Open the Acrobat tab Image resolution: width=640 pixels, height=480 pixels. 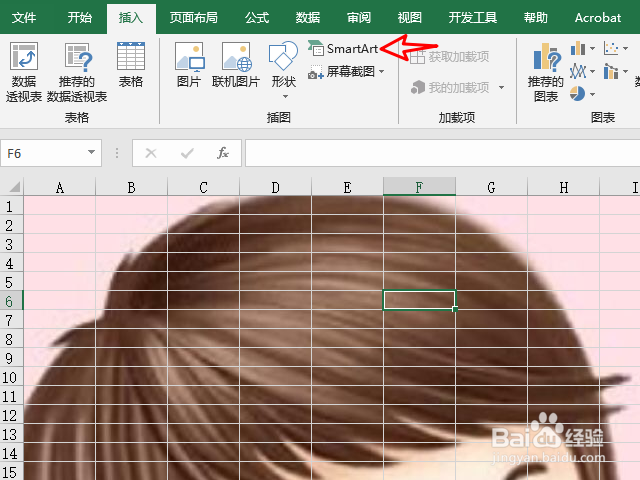(598, 18)
